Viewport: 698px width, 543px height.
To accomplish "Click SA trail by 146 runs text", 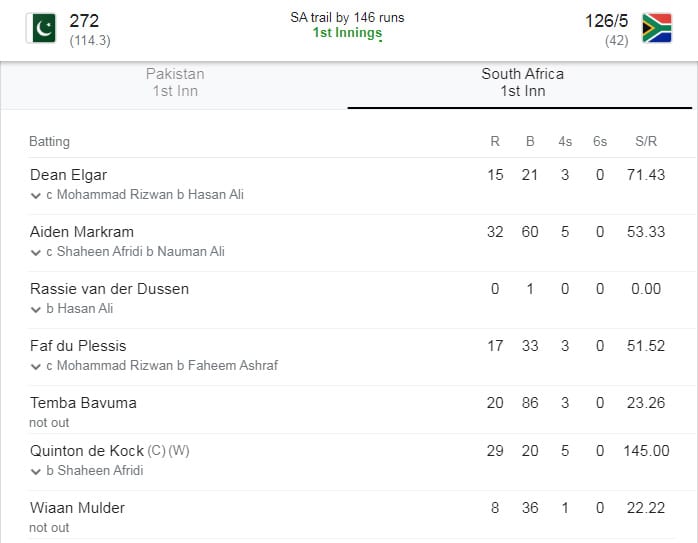I will tap(347, 17).
